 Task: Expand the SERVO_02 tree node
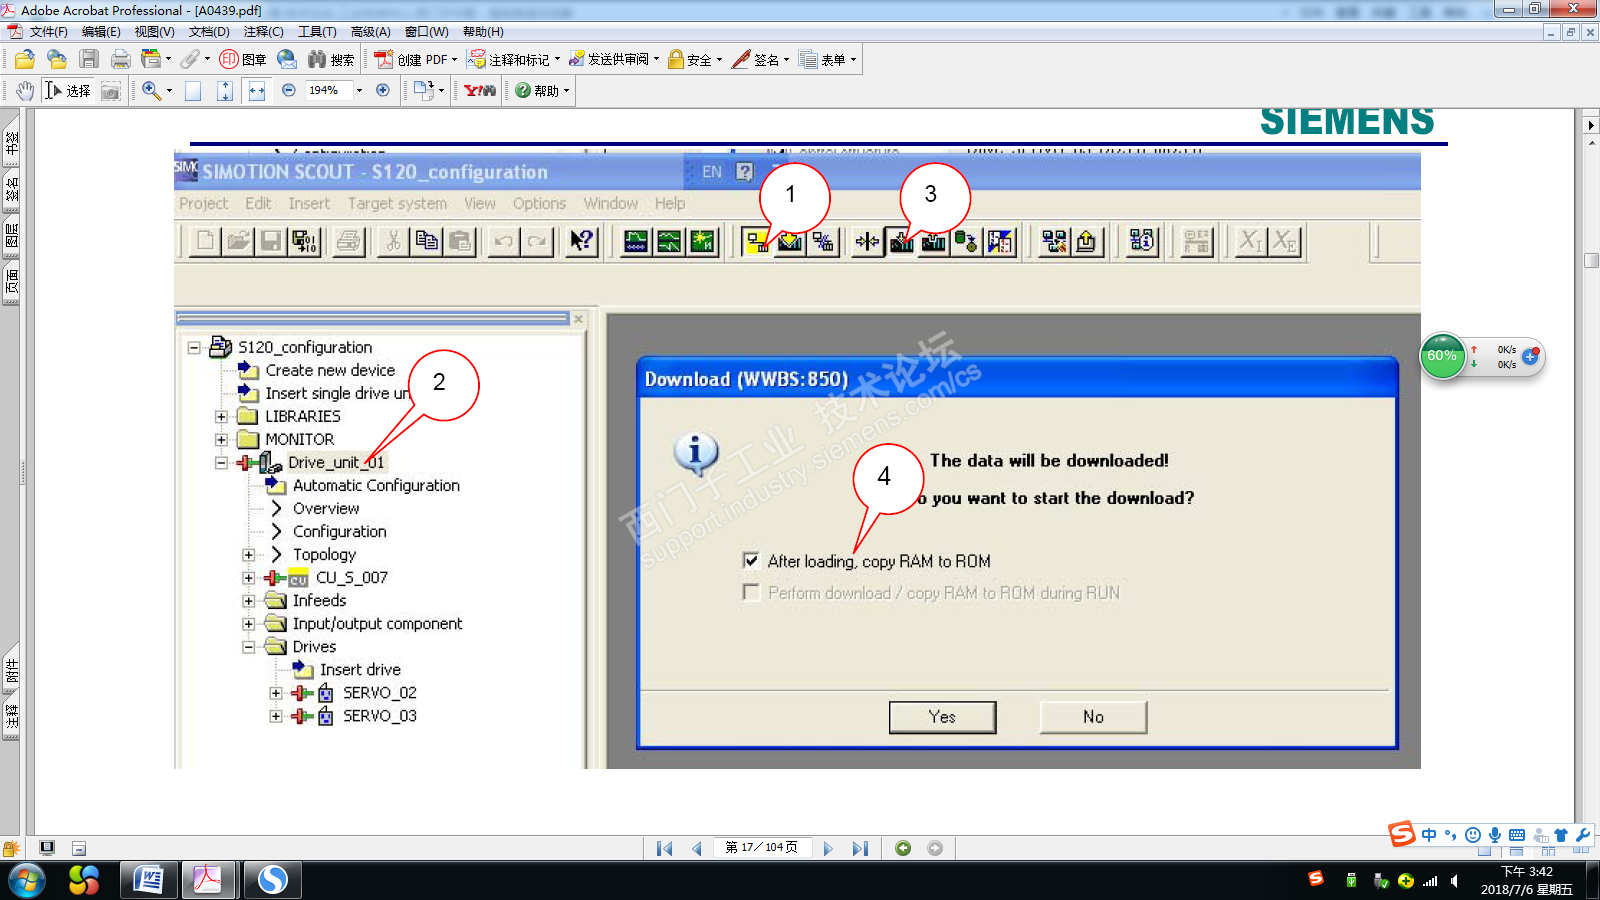[276, 693]
